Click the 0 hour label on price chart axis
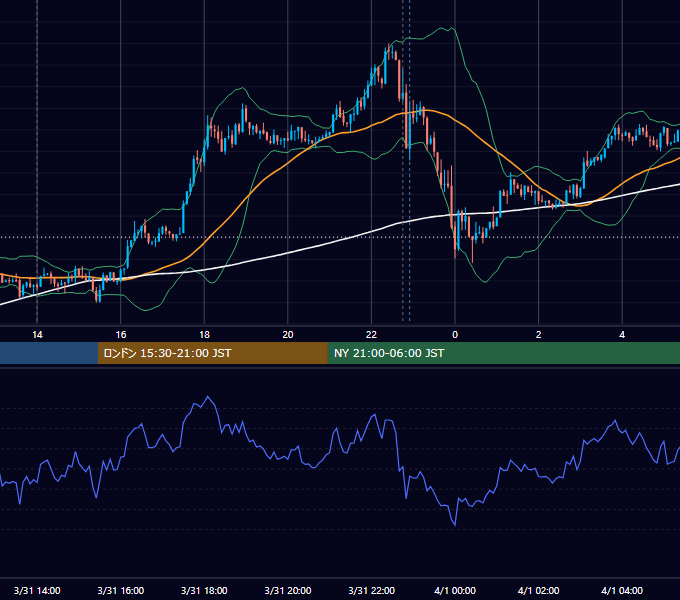The image size is (680, 600). (455, 335)
